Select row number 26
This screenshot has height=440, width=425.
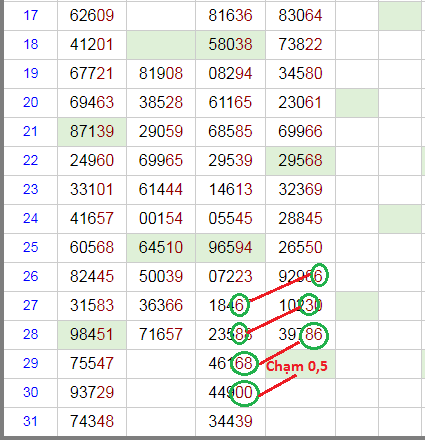click(31, 276)
